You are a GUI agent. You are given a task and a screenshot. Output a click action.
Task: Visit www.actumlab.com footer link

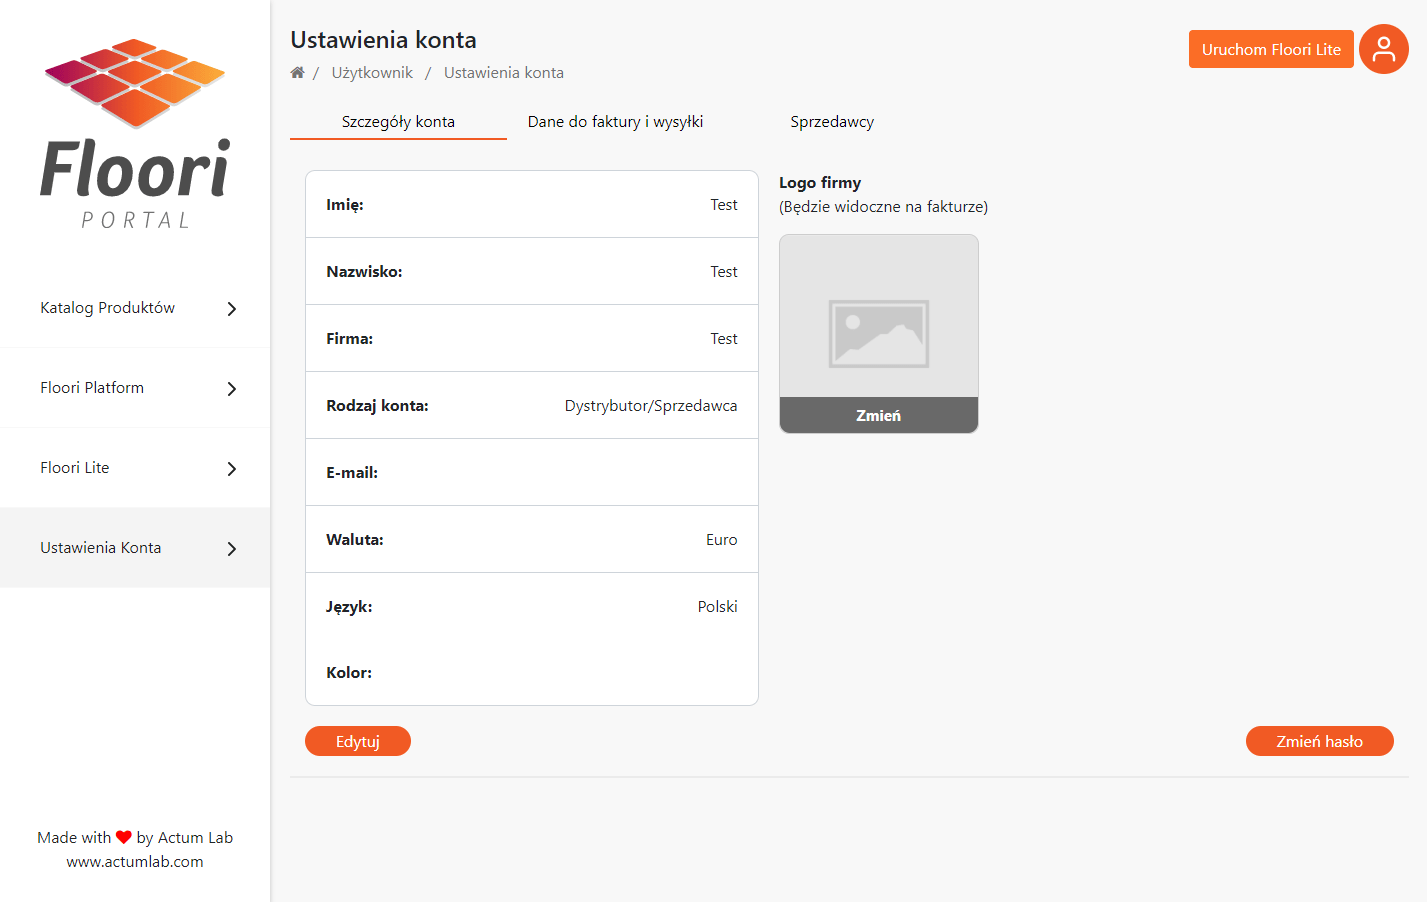coord(135,862)
